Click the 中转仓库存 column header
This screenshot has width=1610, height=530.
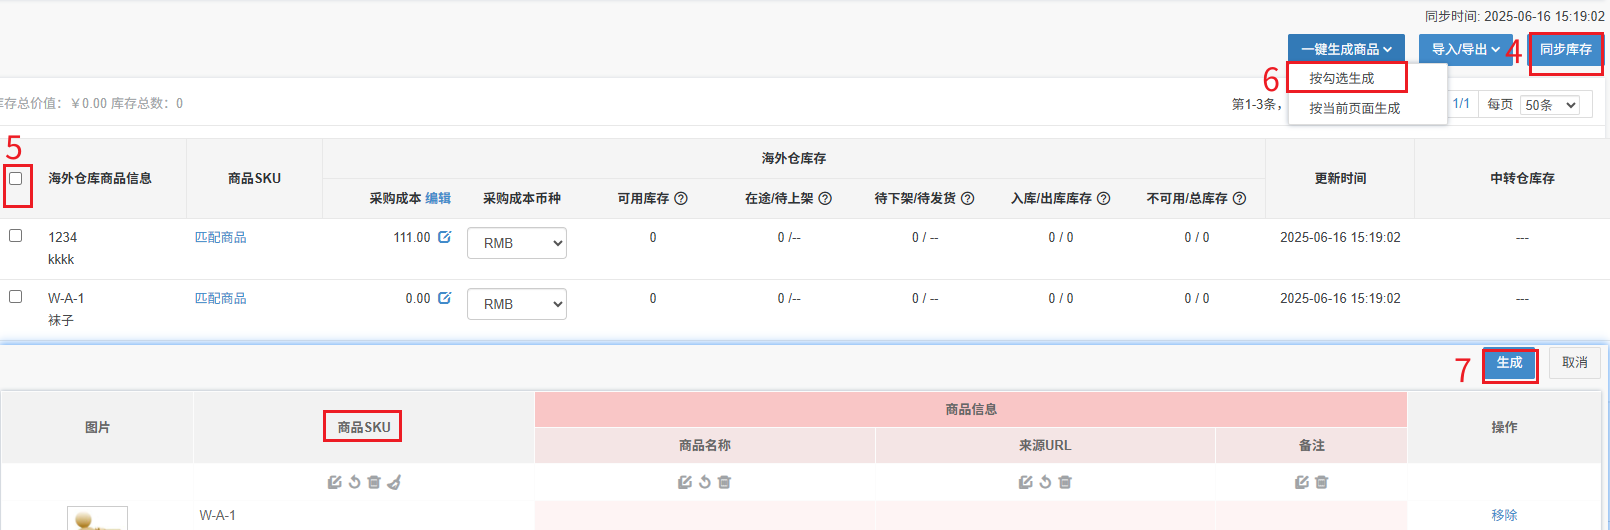click(1522, 178)
